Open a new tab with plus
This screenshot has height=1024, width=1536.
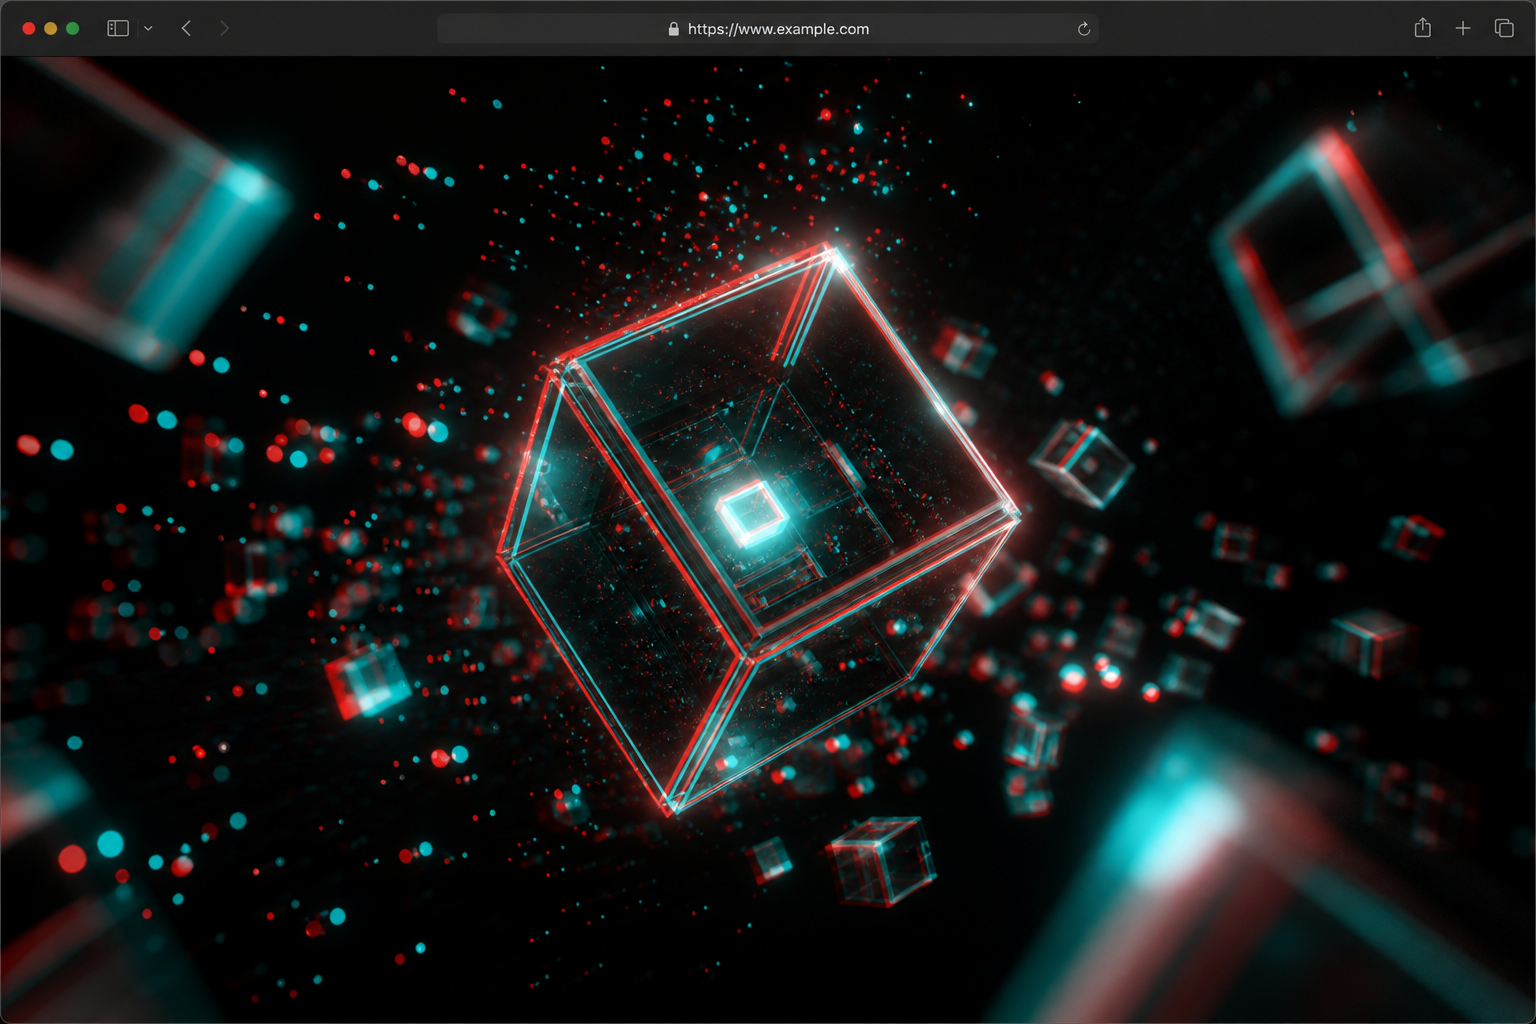click(1463, 29)
